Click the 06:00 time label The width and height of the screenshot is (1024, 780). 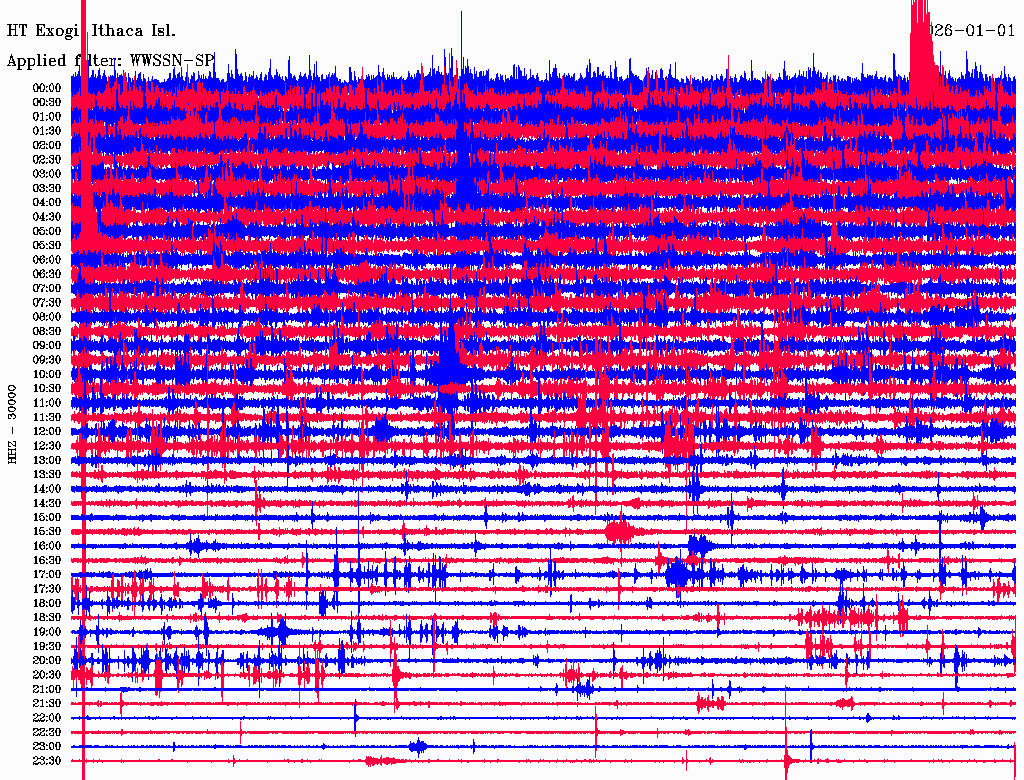tap(47, 260)
